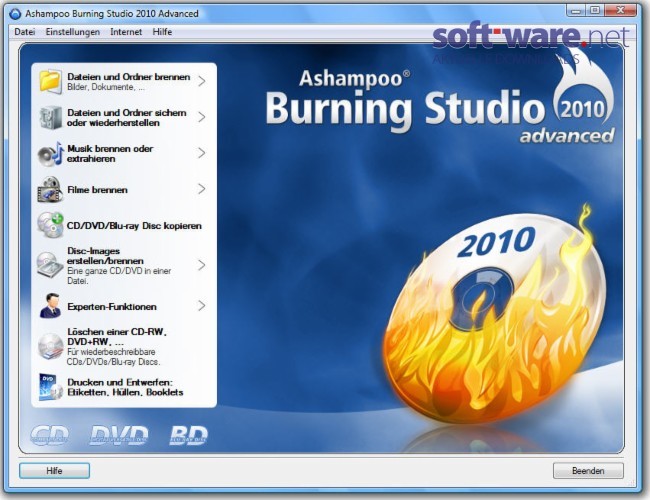Click the yellow folder icon for burning files
This screenshot has height=500, width=650.
pyautogui.click(x=51, y=81)
